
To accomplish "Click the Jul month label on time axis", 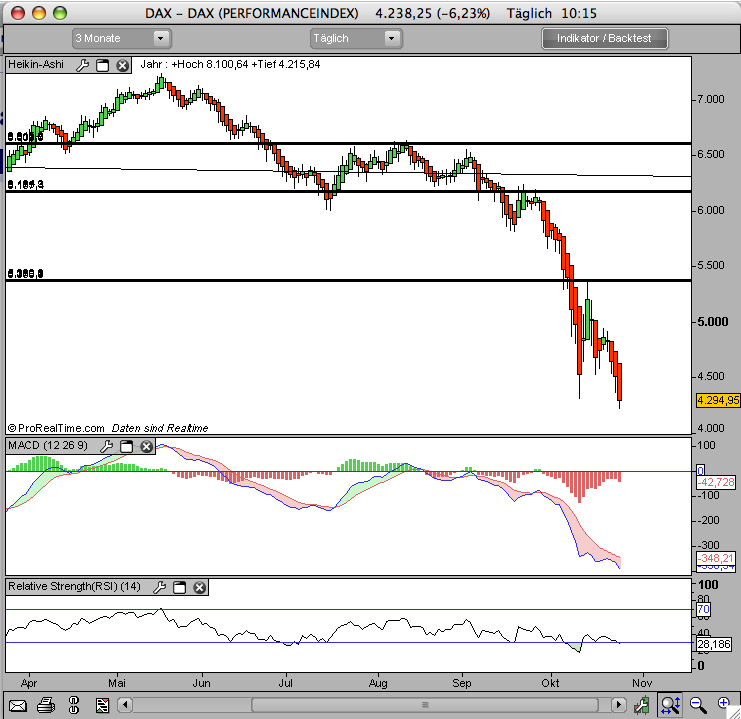I will coord(285,683).
